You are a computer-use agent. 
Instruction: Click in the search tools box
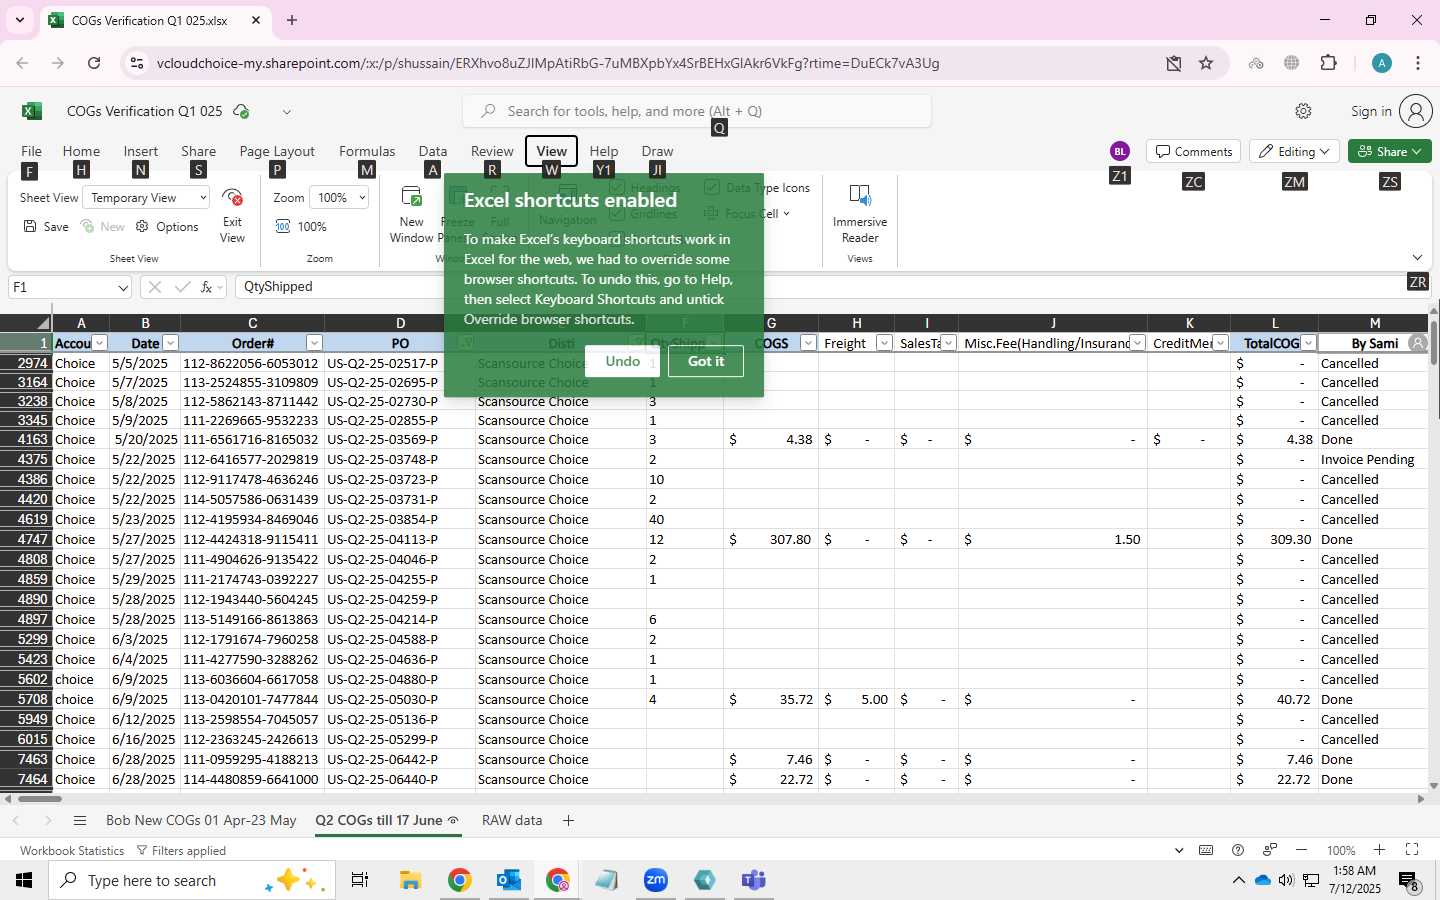(697, 111)
